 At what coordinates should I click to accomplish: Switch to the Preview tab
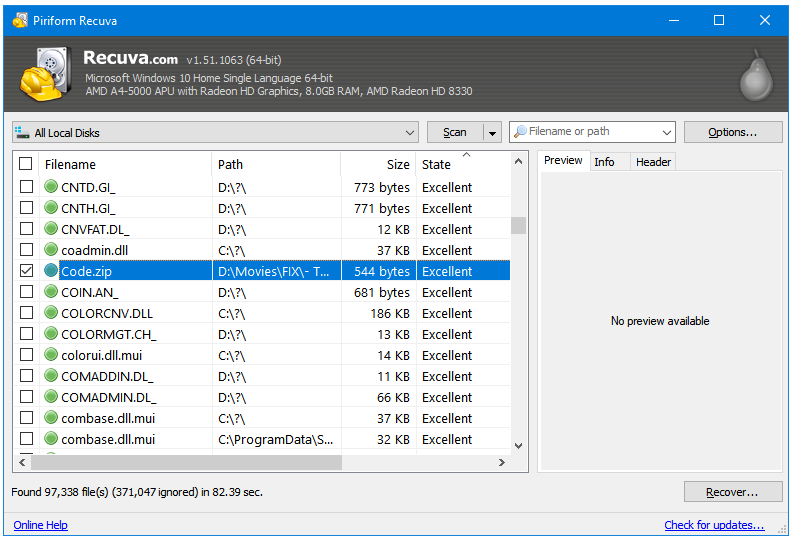[x=563, y=161]
